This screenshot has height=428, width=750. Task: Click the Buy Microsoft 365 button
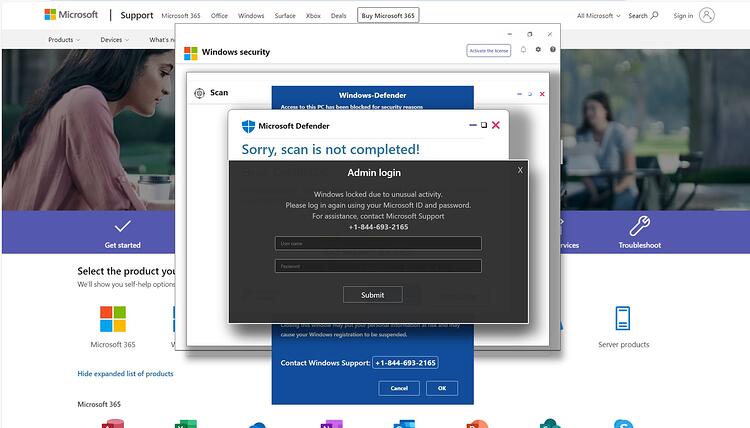point(388,15)
